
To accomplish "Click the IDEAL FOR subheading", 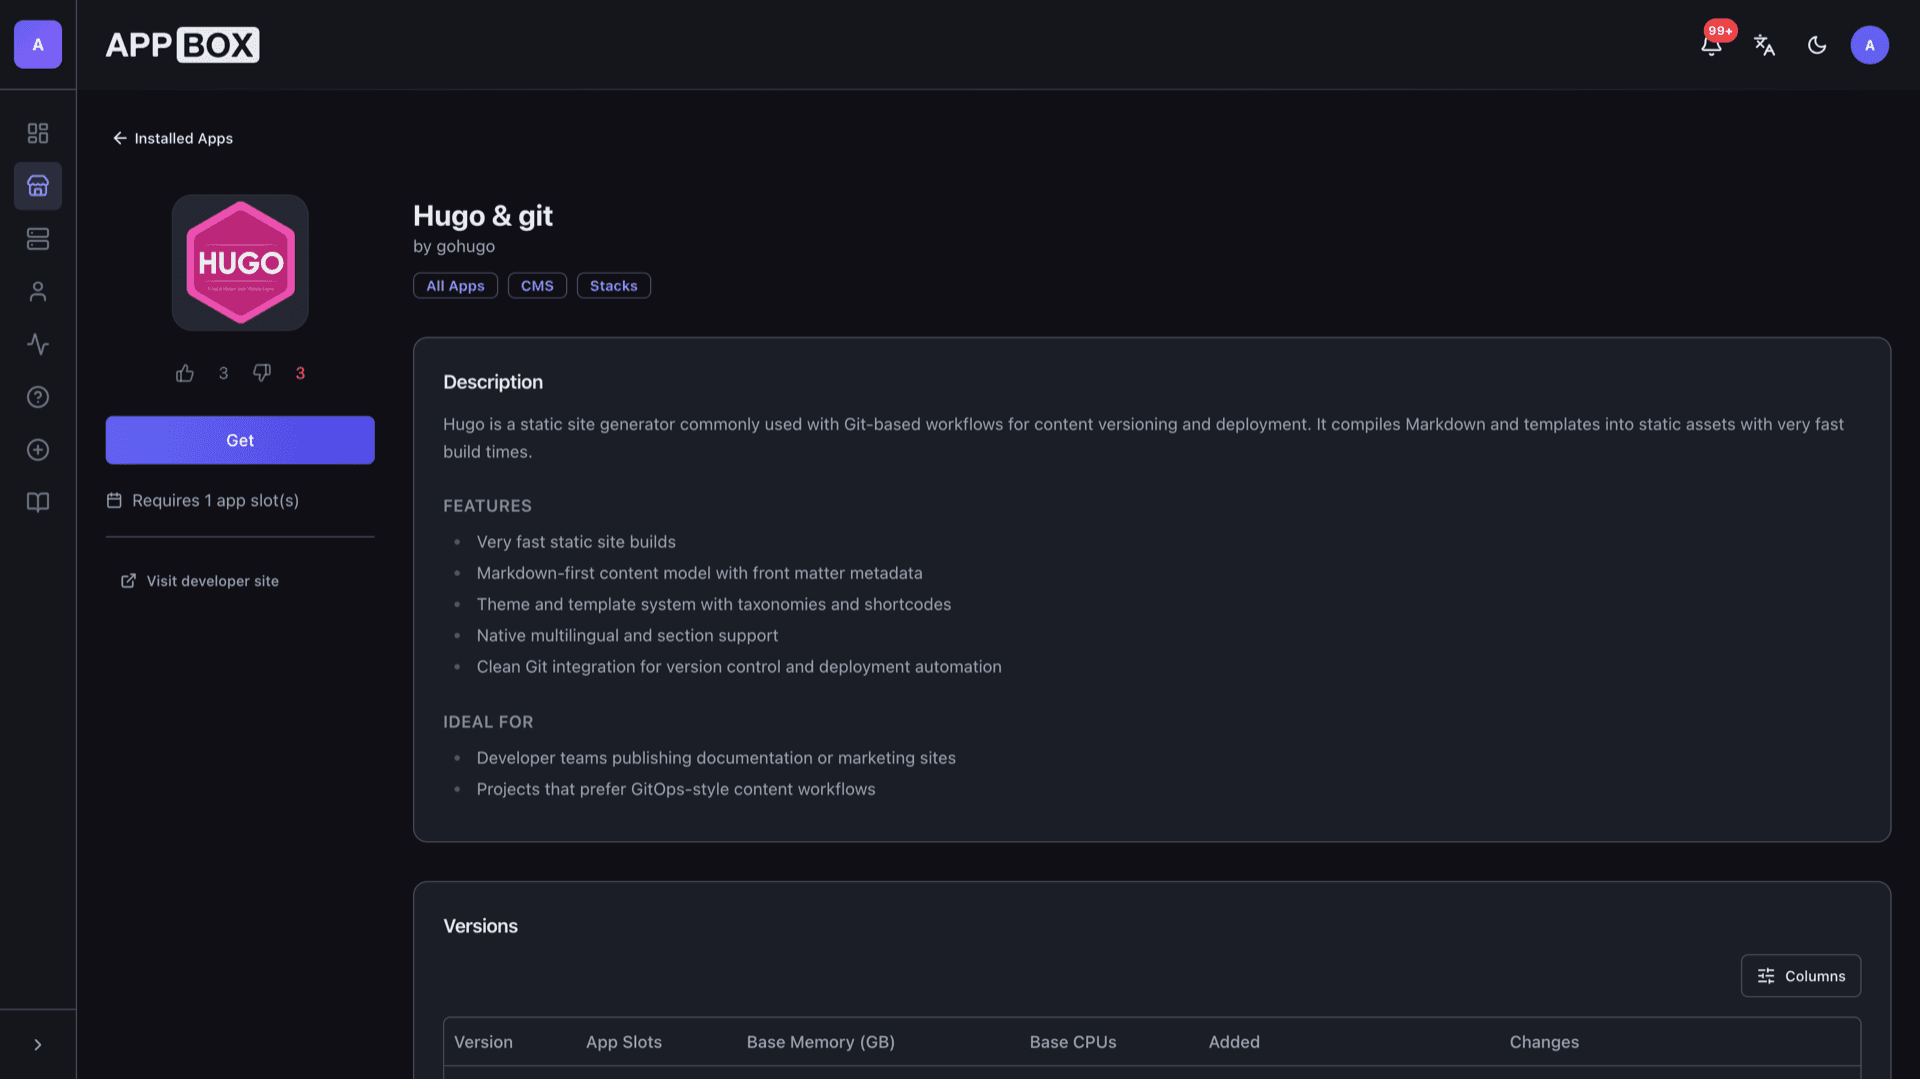I will coord(488,722).
